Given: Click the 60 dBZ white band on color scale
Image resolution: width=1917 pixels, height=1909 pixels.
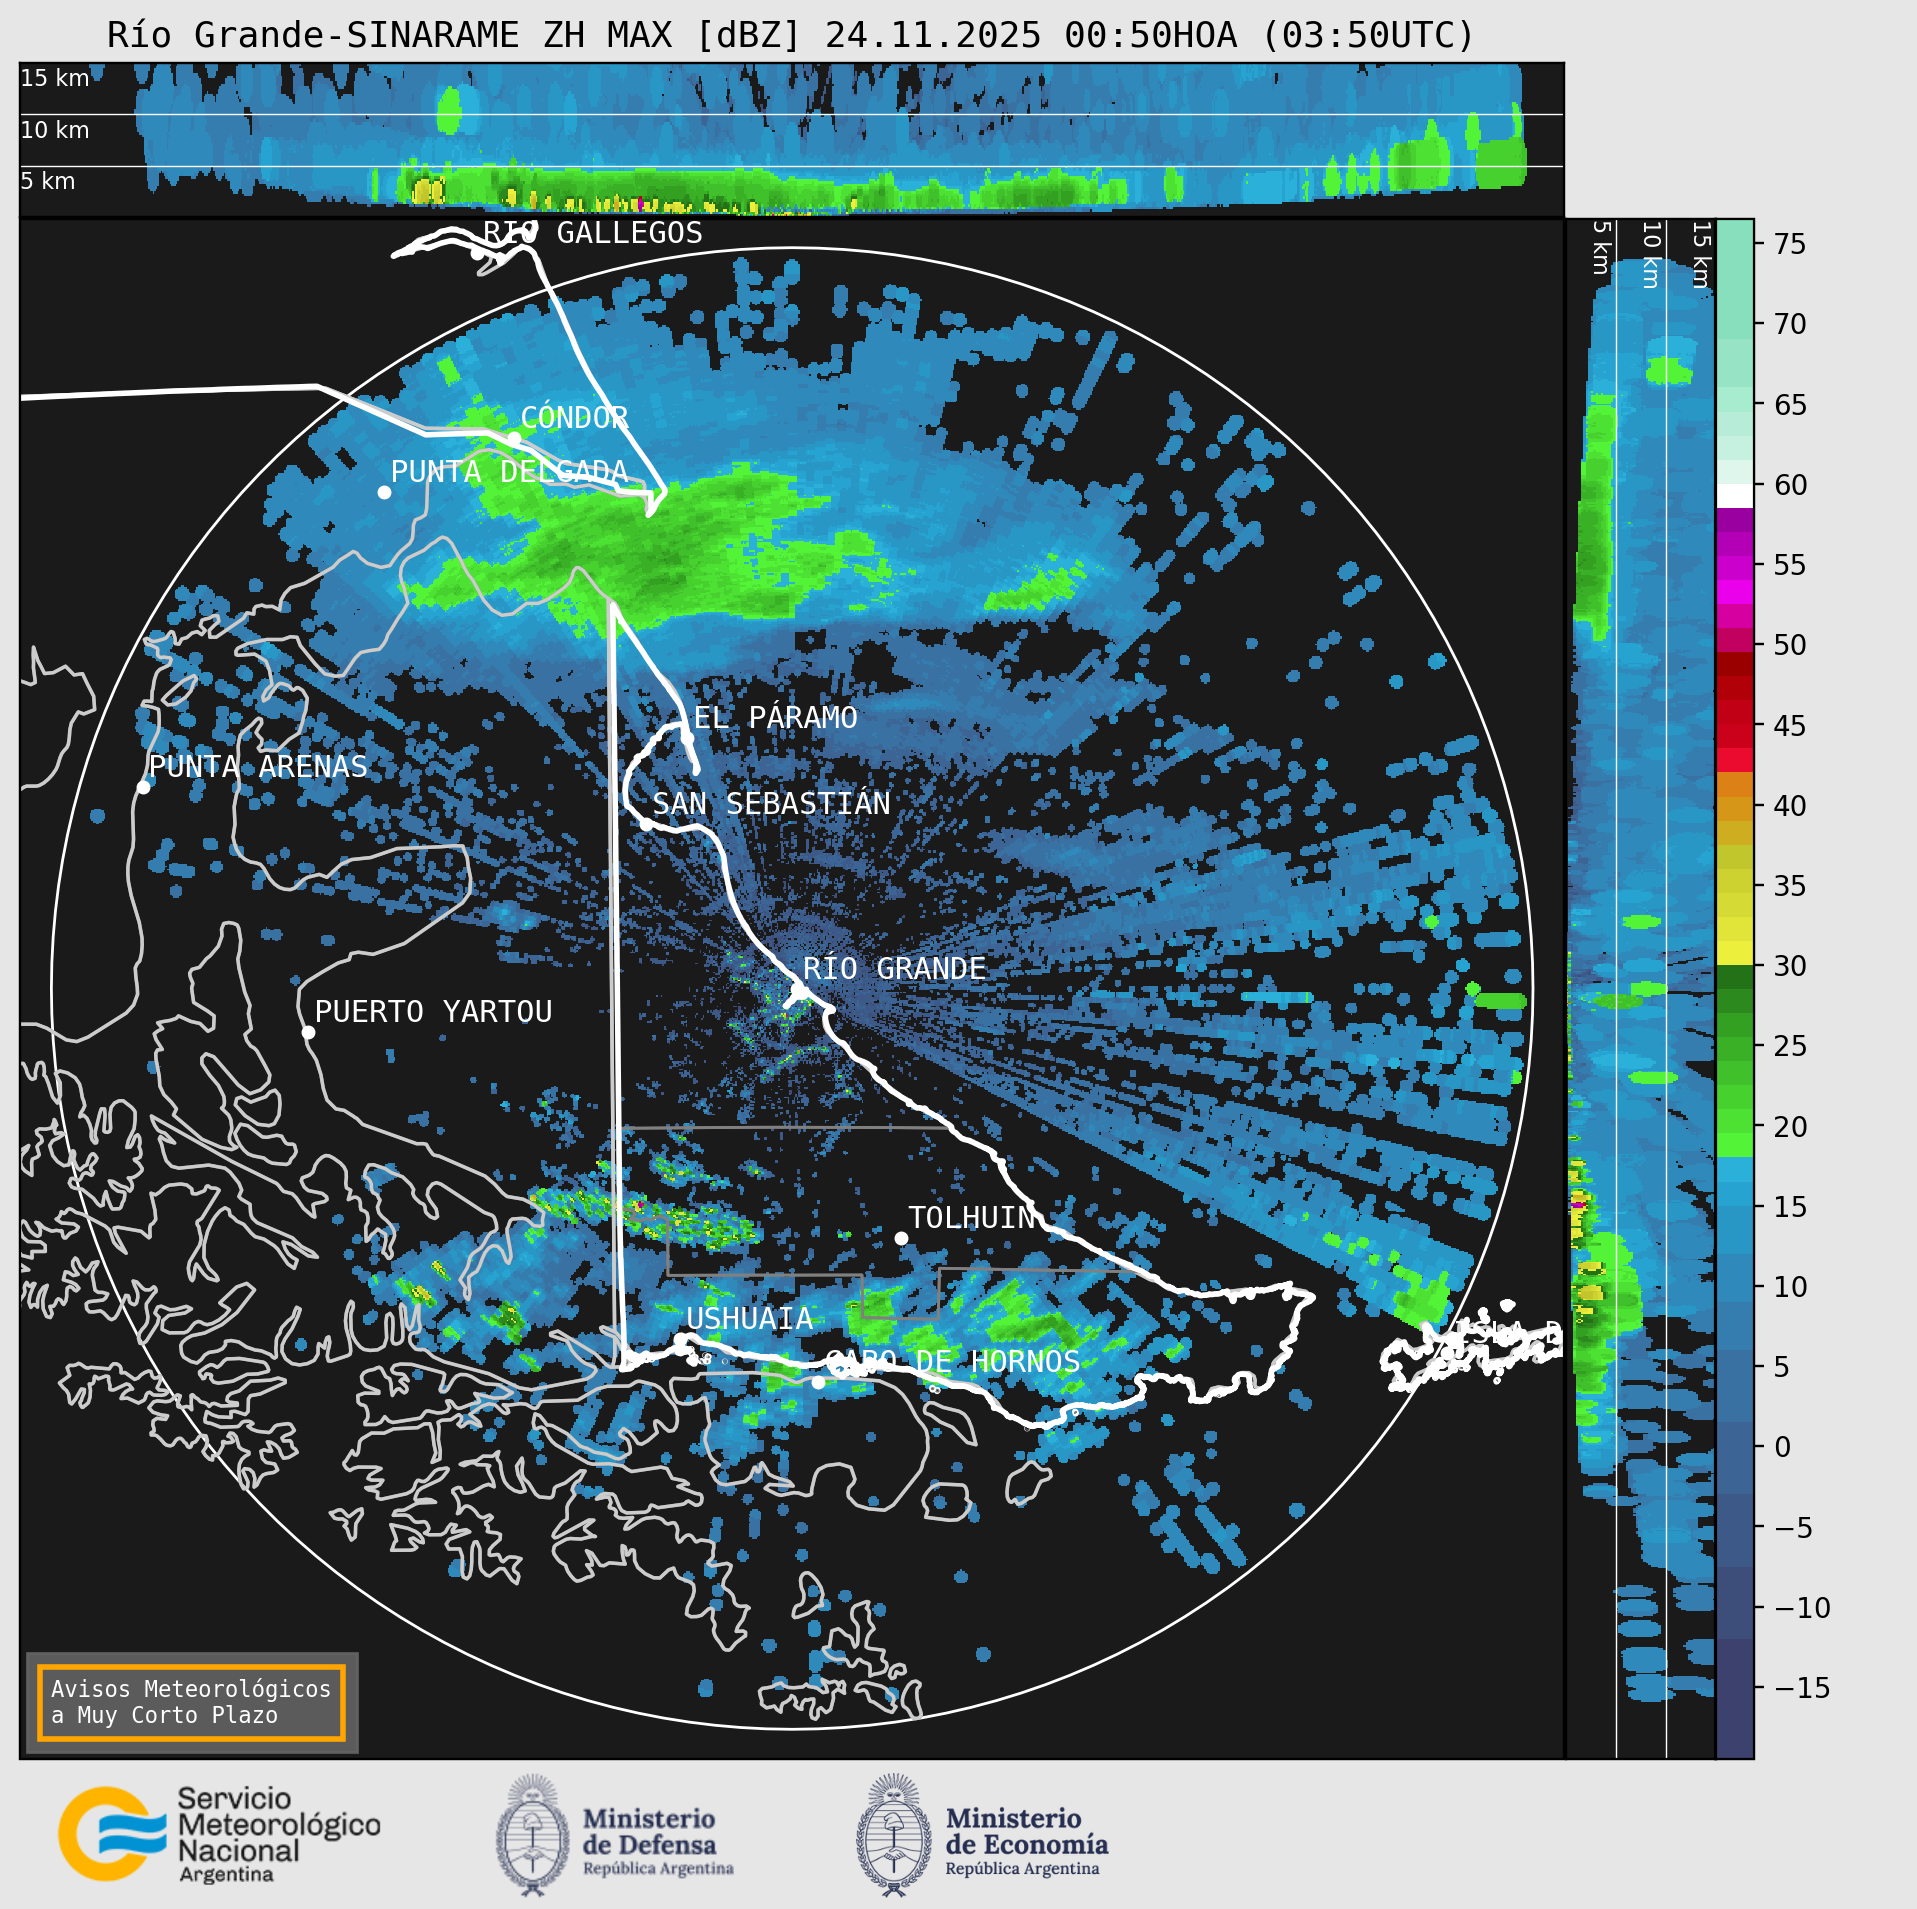Looking at the screenshot, I should (x=1735, y=496).
